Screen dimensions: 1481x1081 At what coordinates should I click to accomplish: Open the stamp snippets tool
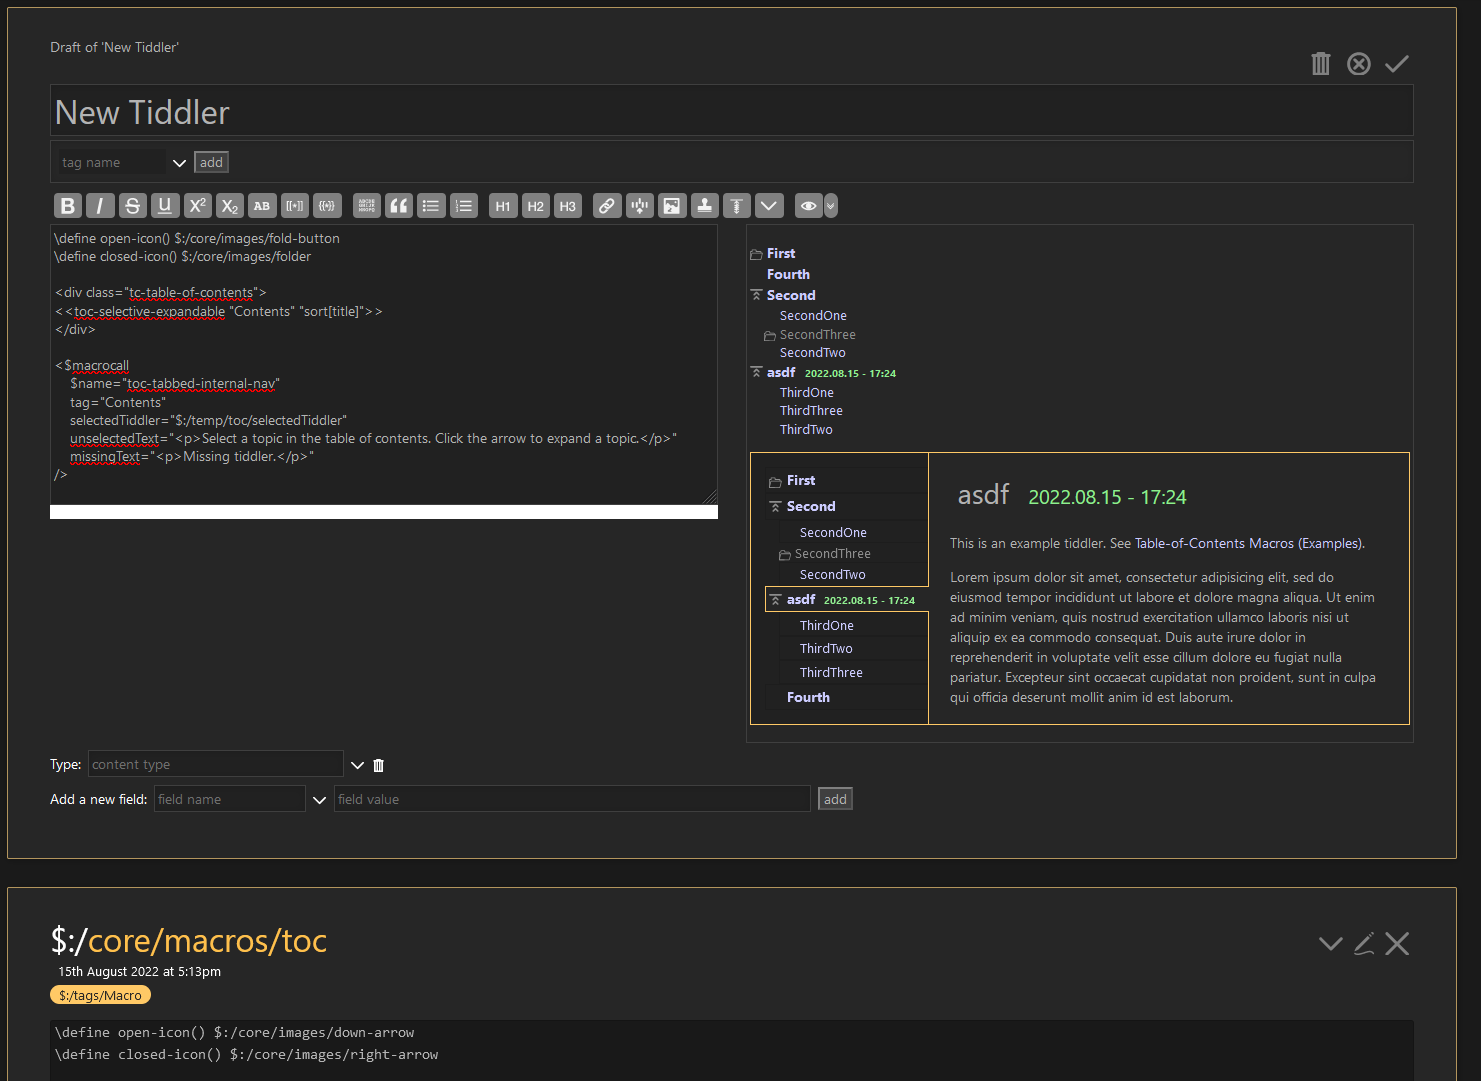point(705,206)
